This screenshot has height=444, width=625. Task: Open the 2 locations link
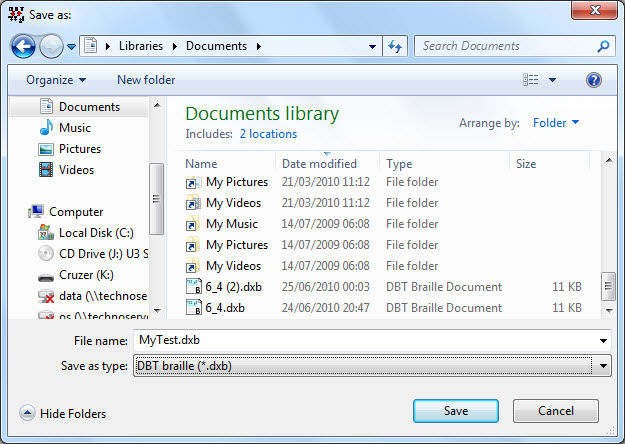268,134
